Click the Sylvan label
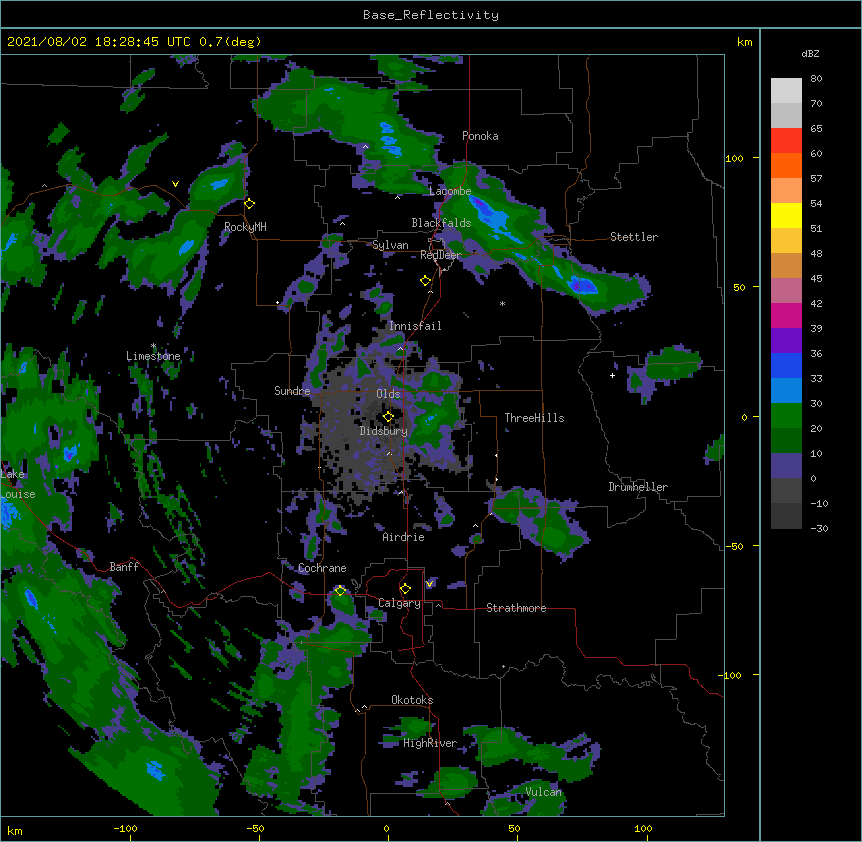The width and height of the screenshot is (862, 842). pos(390,245)
